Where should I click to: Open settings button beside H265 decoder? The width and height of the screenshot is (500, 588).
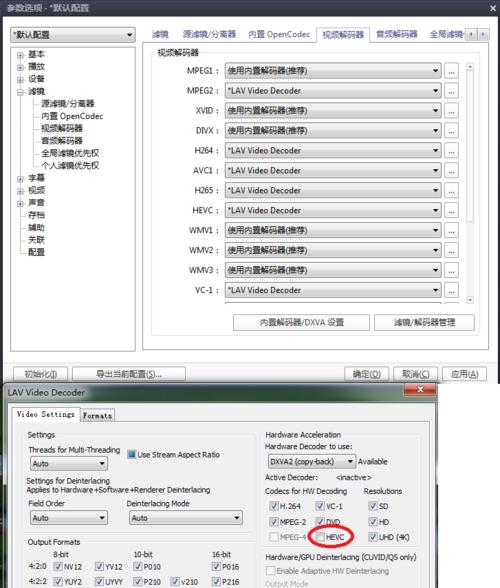pos(451,190)
